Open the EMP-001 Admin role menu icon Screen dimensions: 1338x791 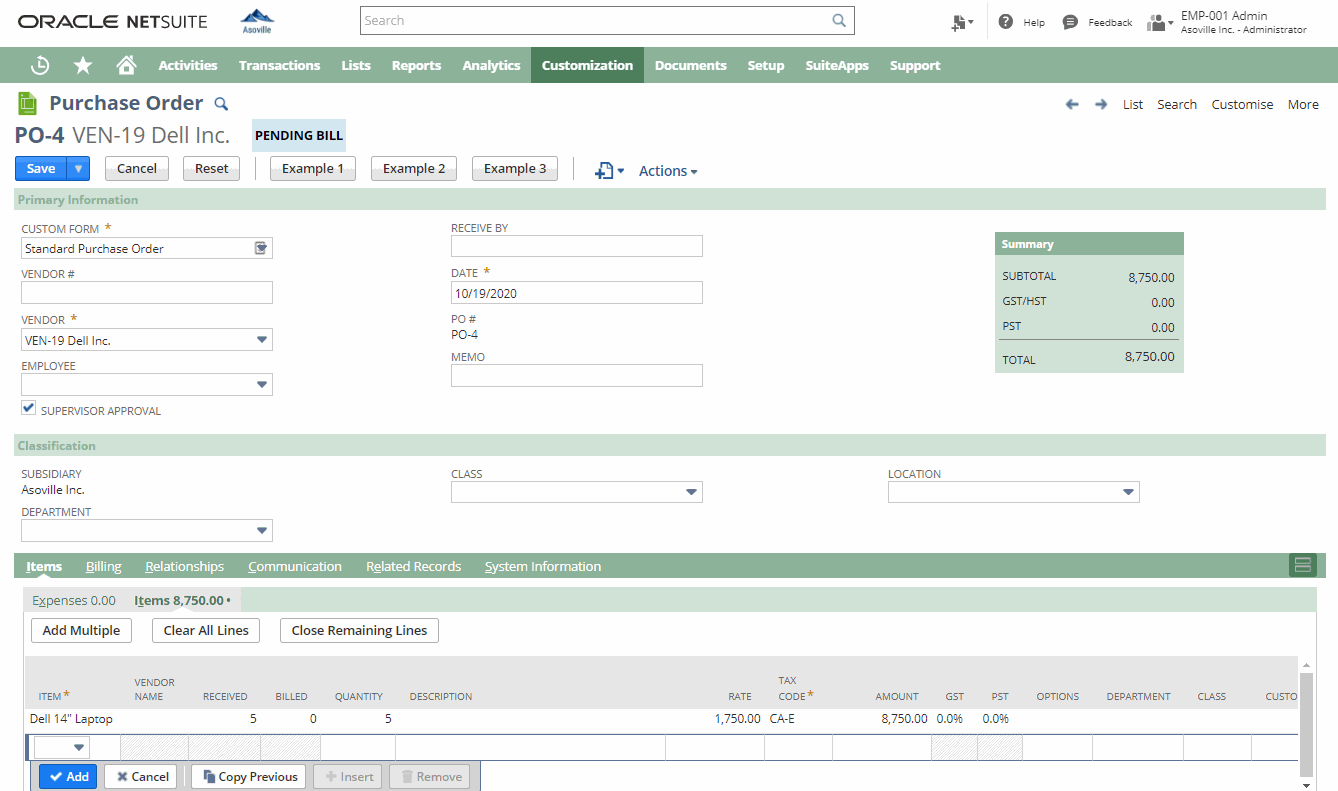[x=1160, y=22]
